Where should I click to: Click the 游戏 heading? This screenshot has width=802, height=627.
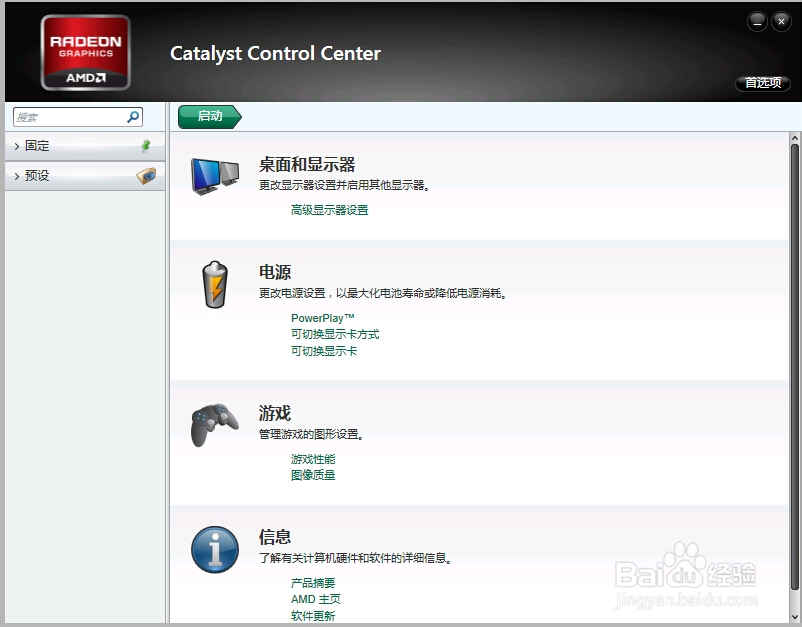pos(275,413)
